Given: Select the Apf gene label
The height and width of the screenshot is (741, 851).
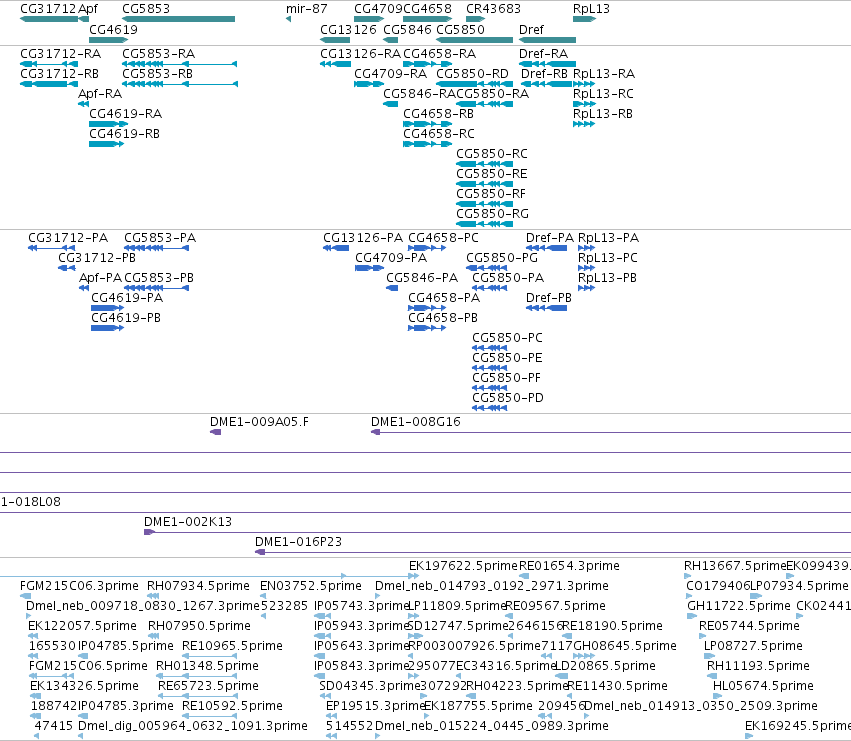Looking at the screenshot, I should click(88, 9).
